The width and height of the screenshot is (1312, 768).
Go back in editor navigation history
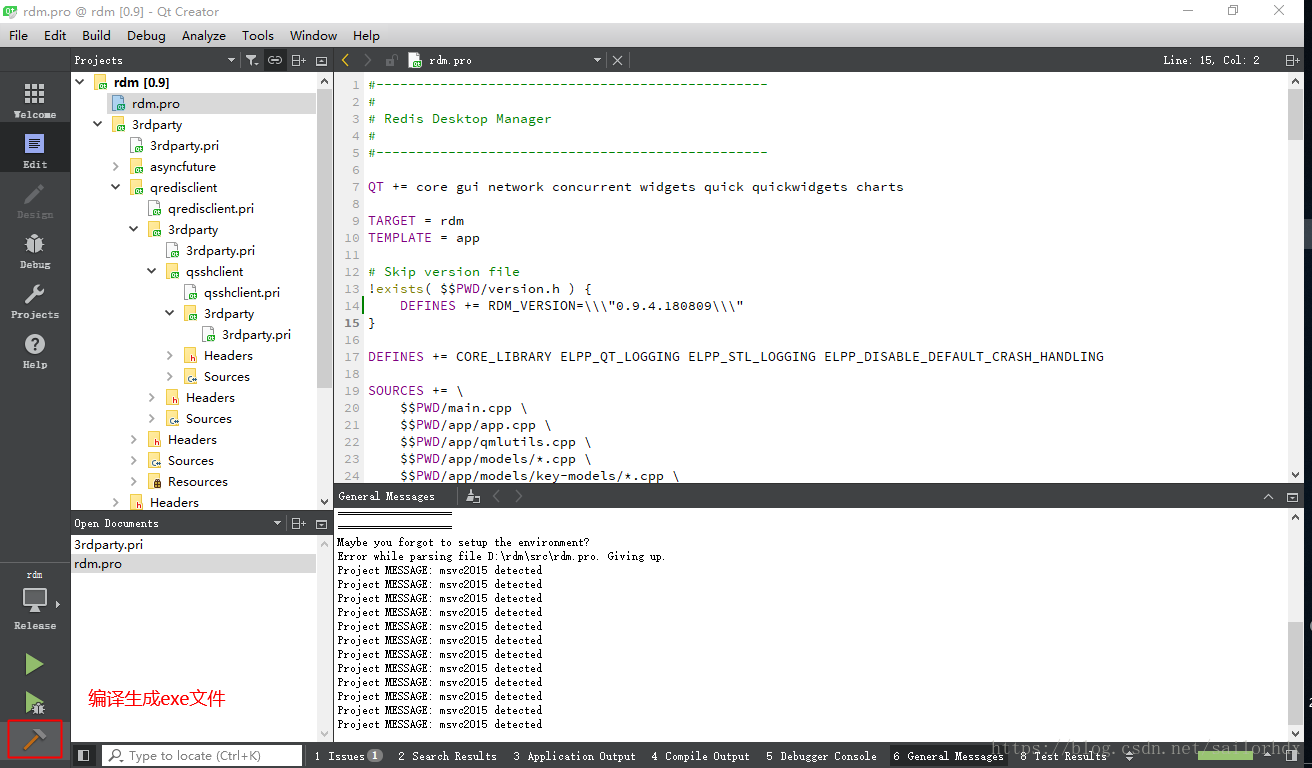345,60
